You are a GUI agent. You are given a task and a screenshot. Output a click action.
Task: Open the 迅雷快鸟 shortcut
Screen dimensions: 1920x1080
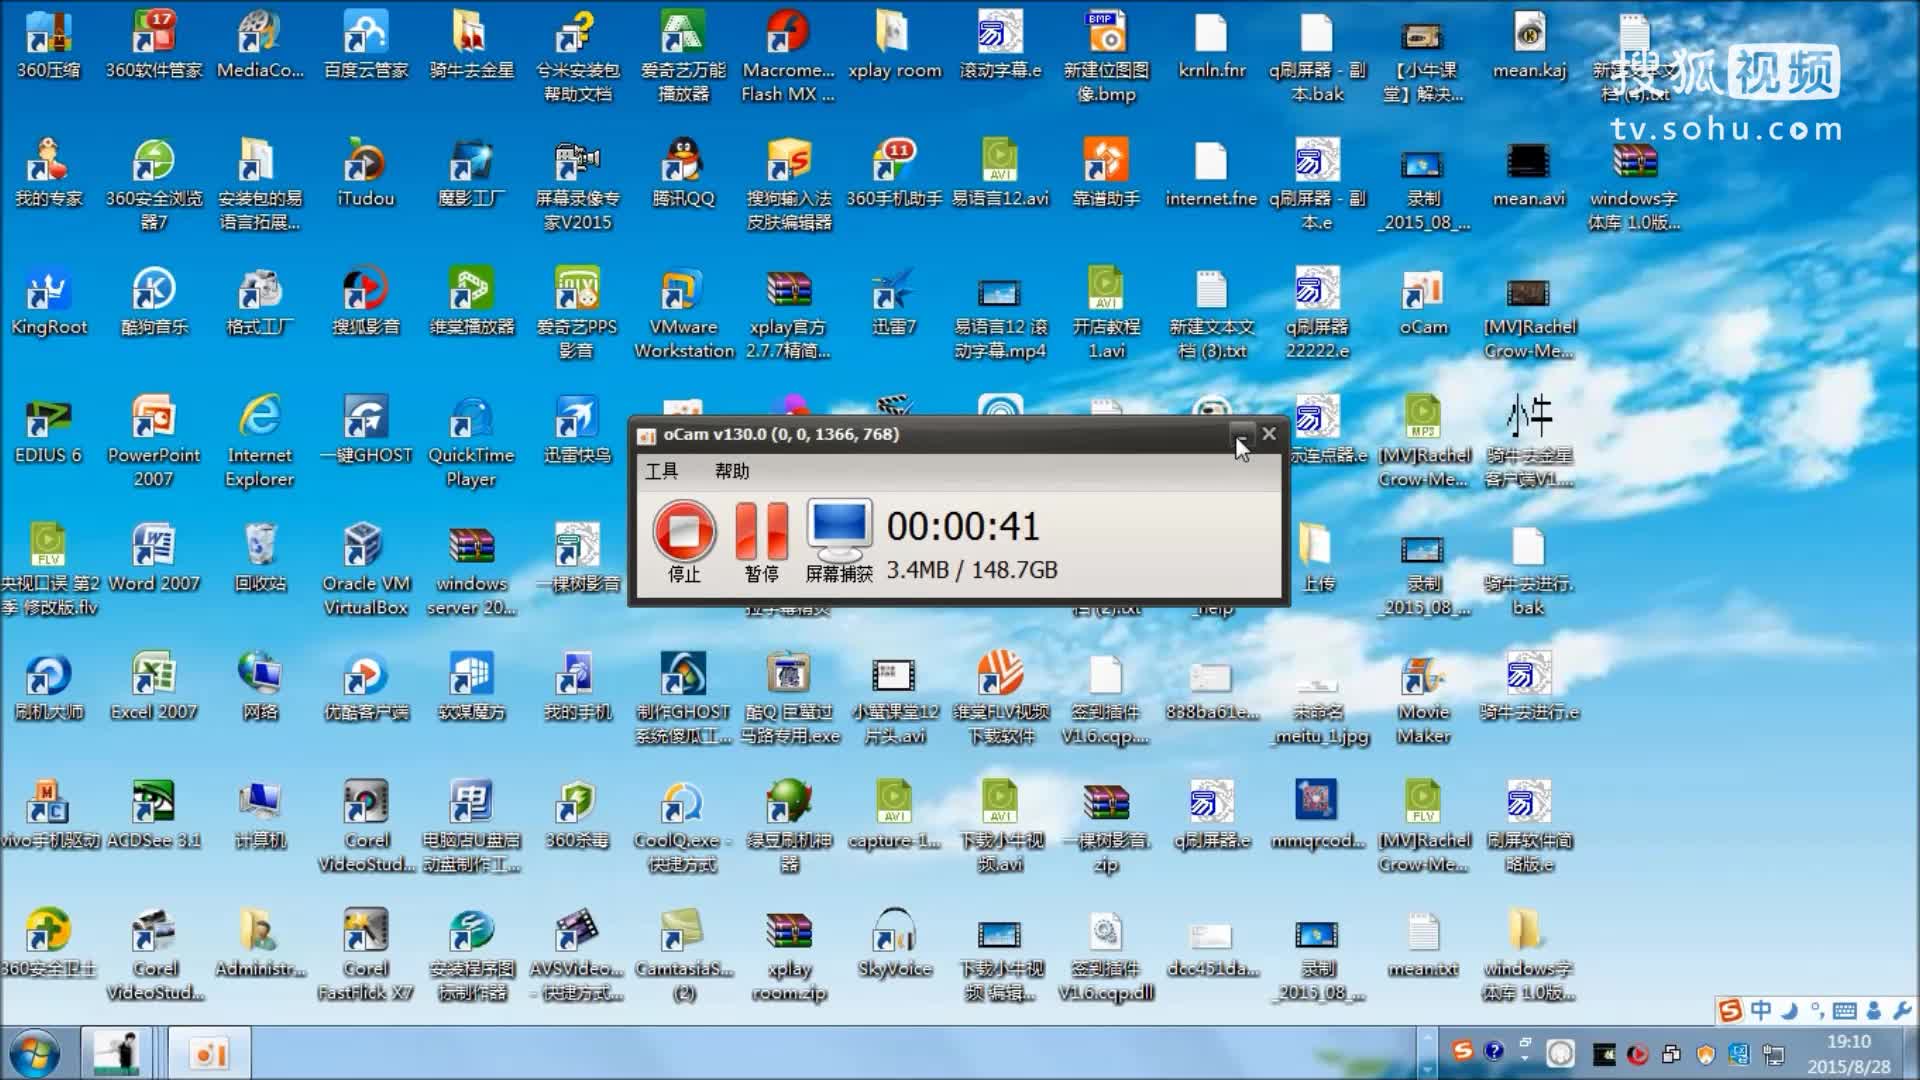(577, 428)
